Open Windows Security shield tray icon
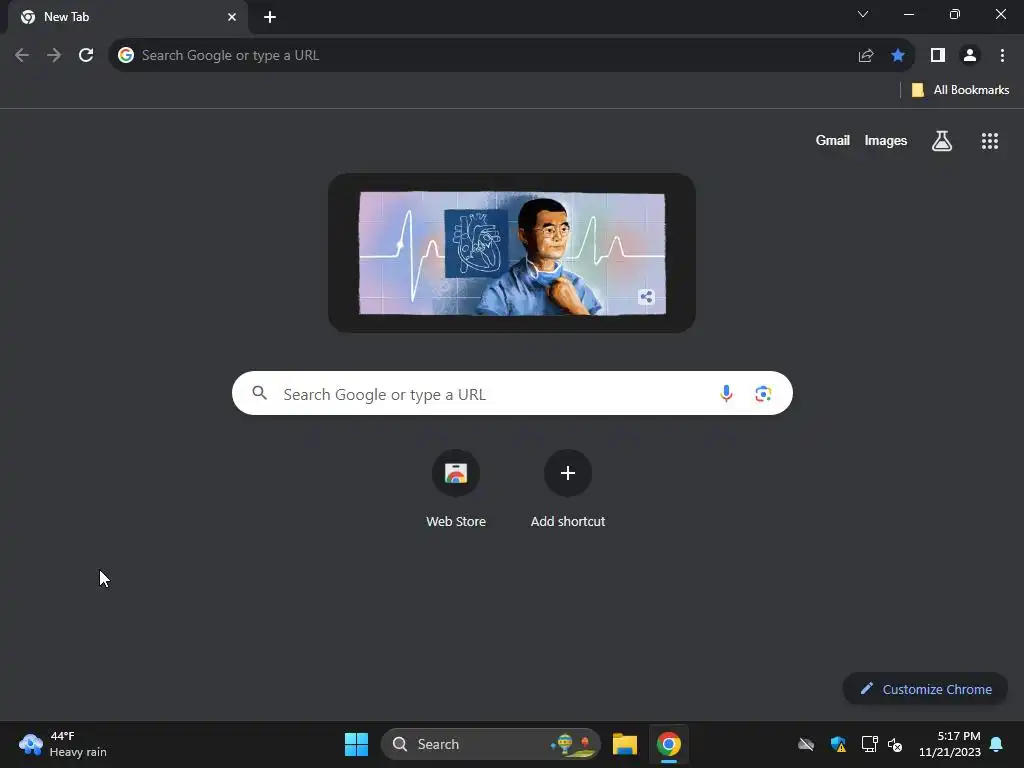Viewport: 1024px width, 768px height. tap(838, 744)
